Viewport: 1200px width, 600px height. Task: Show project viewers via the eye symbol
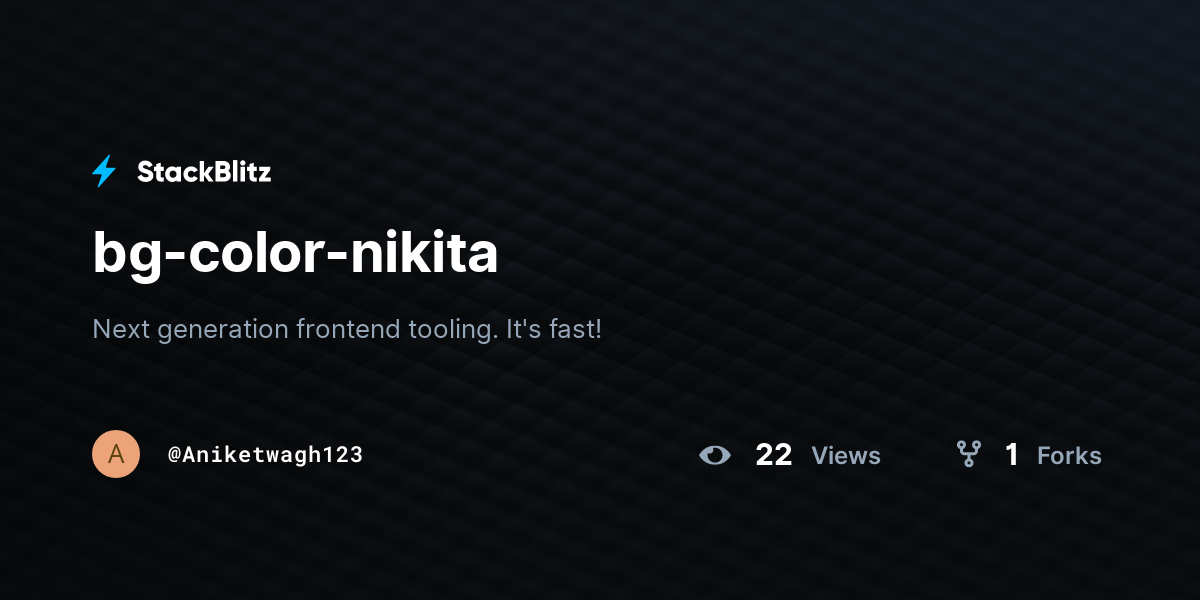pyautogui.click(x=715, y=455)
